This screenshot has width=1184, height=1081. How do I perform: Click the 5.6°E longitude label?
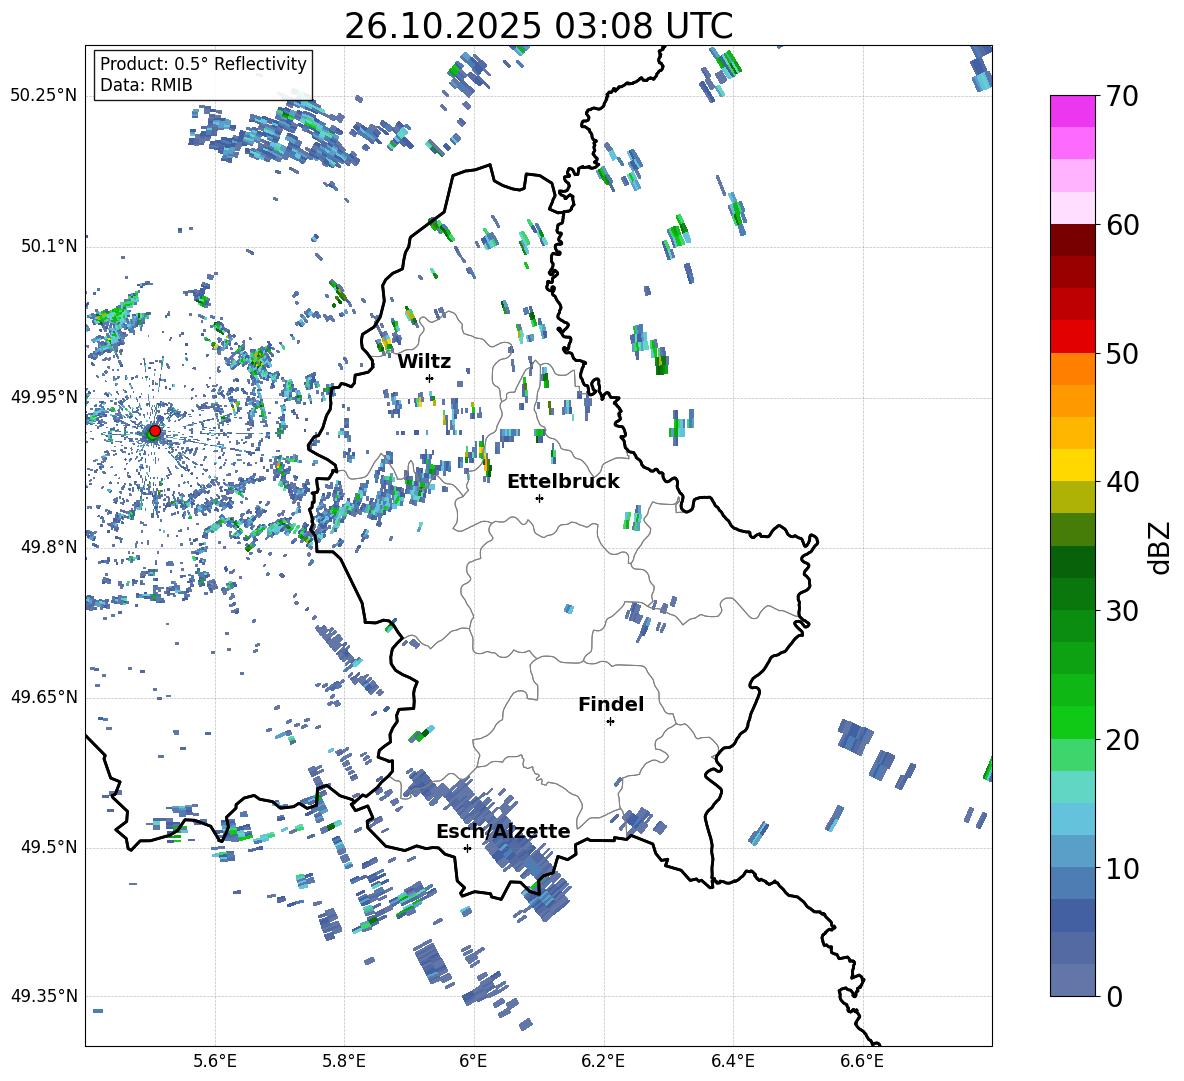point(215,1061)
